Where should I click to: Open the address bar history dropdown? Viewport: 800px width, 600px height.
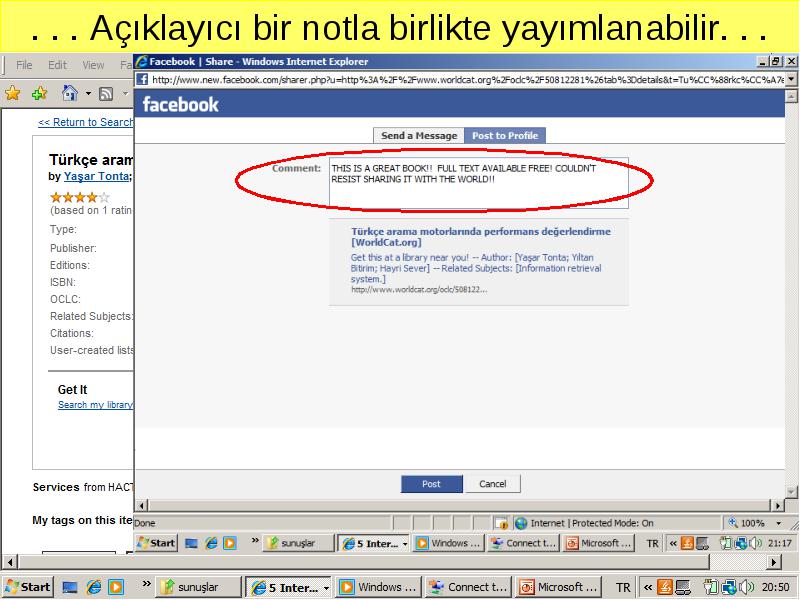(x=791, y=79)
